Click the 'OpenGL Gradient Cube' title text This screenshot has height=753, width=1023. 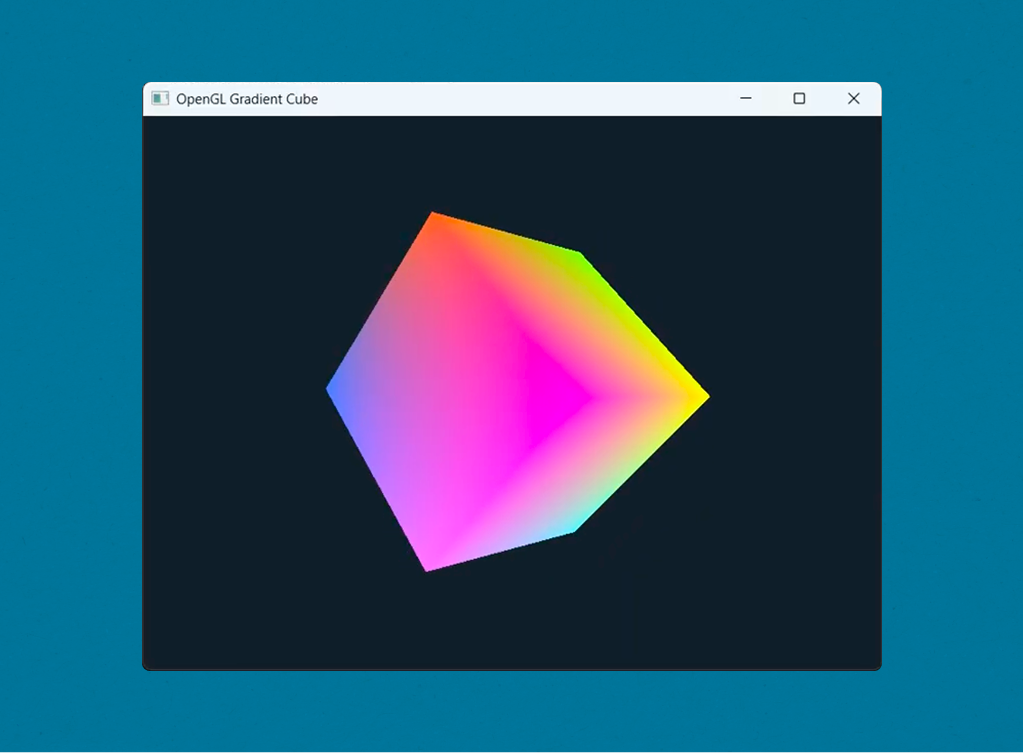(x=247, y=99)
